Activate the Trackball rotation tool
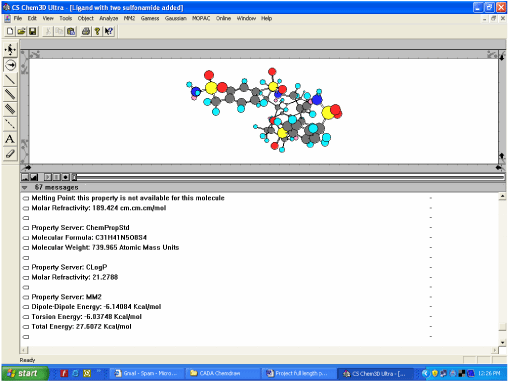The width and height of the screenshot is (508, 382). [x=10, y=65]
